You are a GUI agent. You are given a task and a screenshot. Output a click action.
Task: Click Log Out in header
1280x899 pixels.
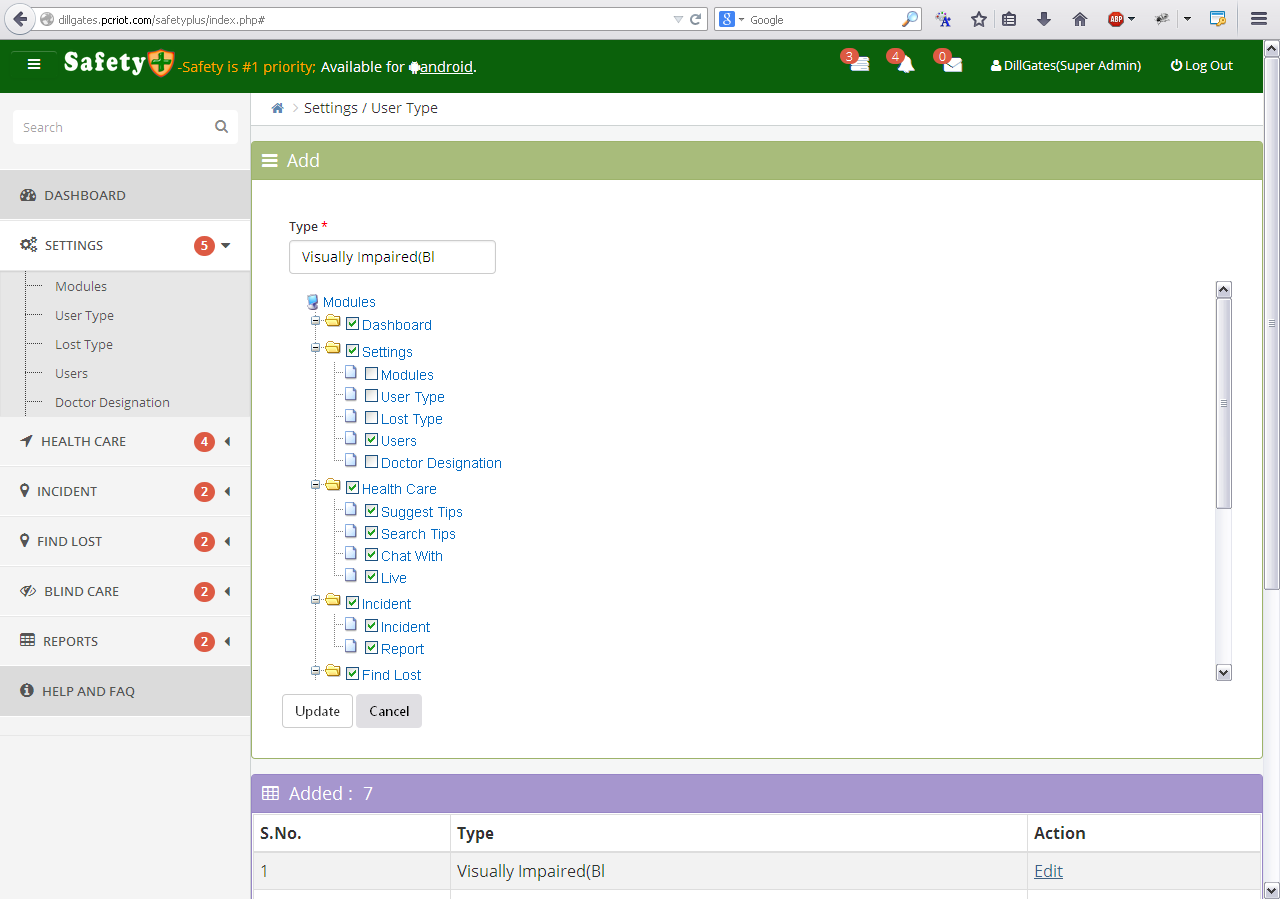click(1201, 65)
